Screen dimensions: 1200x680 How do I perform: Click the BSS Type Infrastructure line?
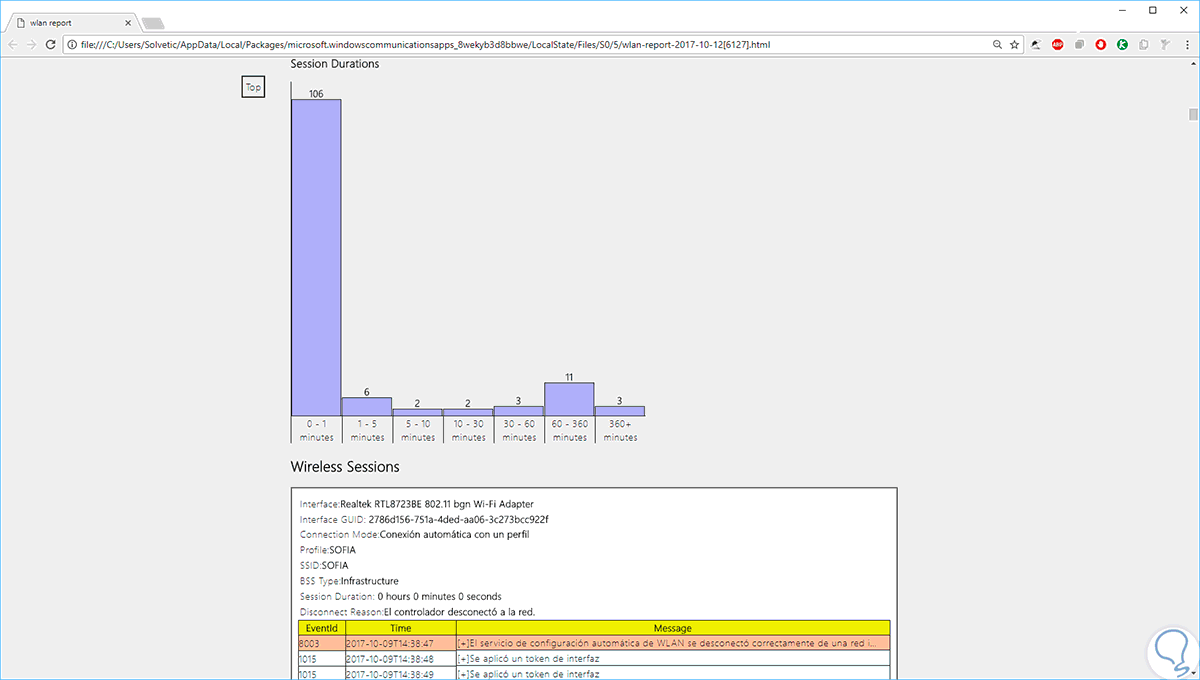click(x=349, y=580)
